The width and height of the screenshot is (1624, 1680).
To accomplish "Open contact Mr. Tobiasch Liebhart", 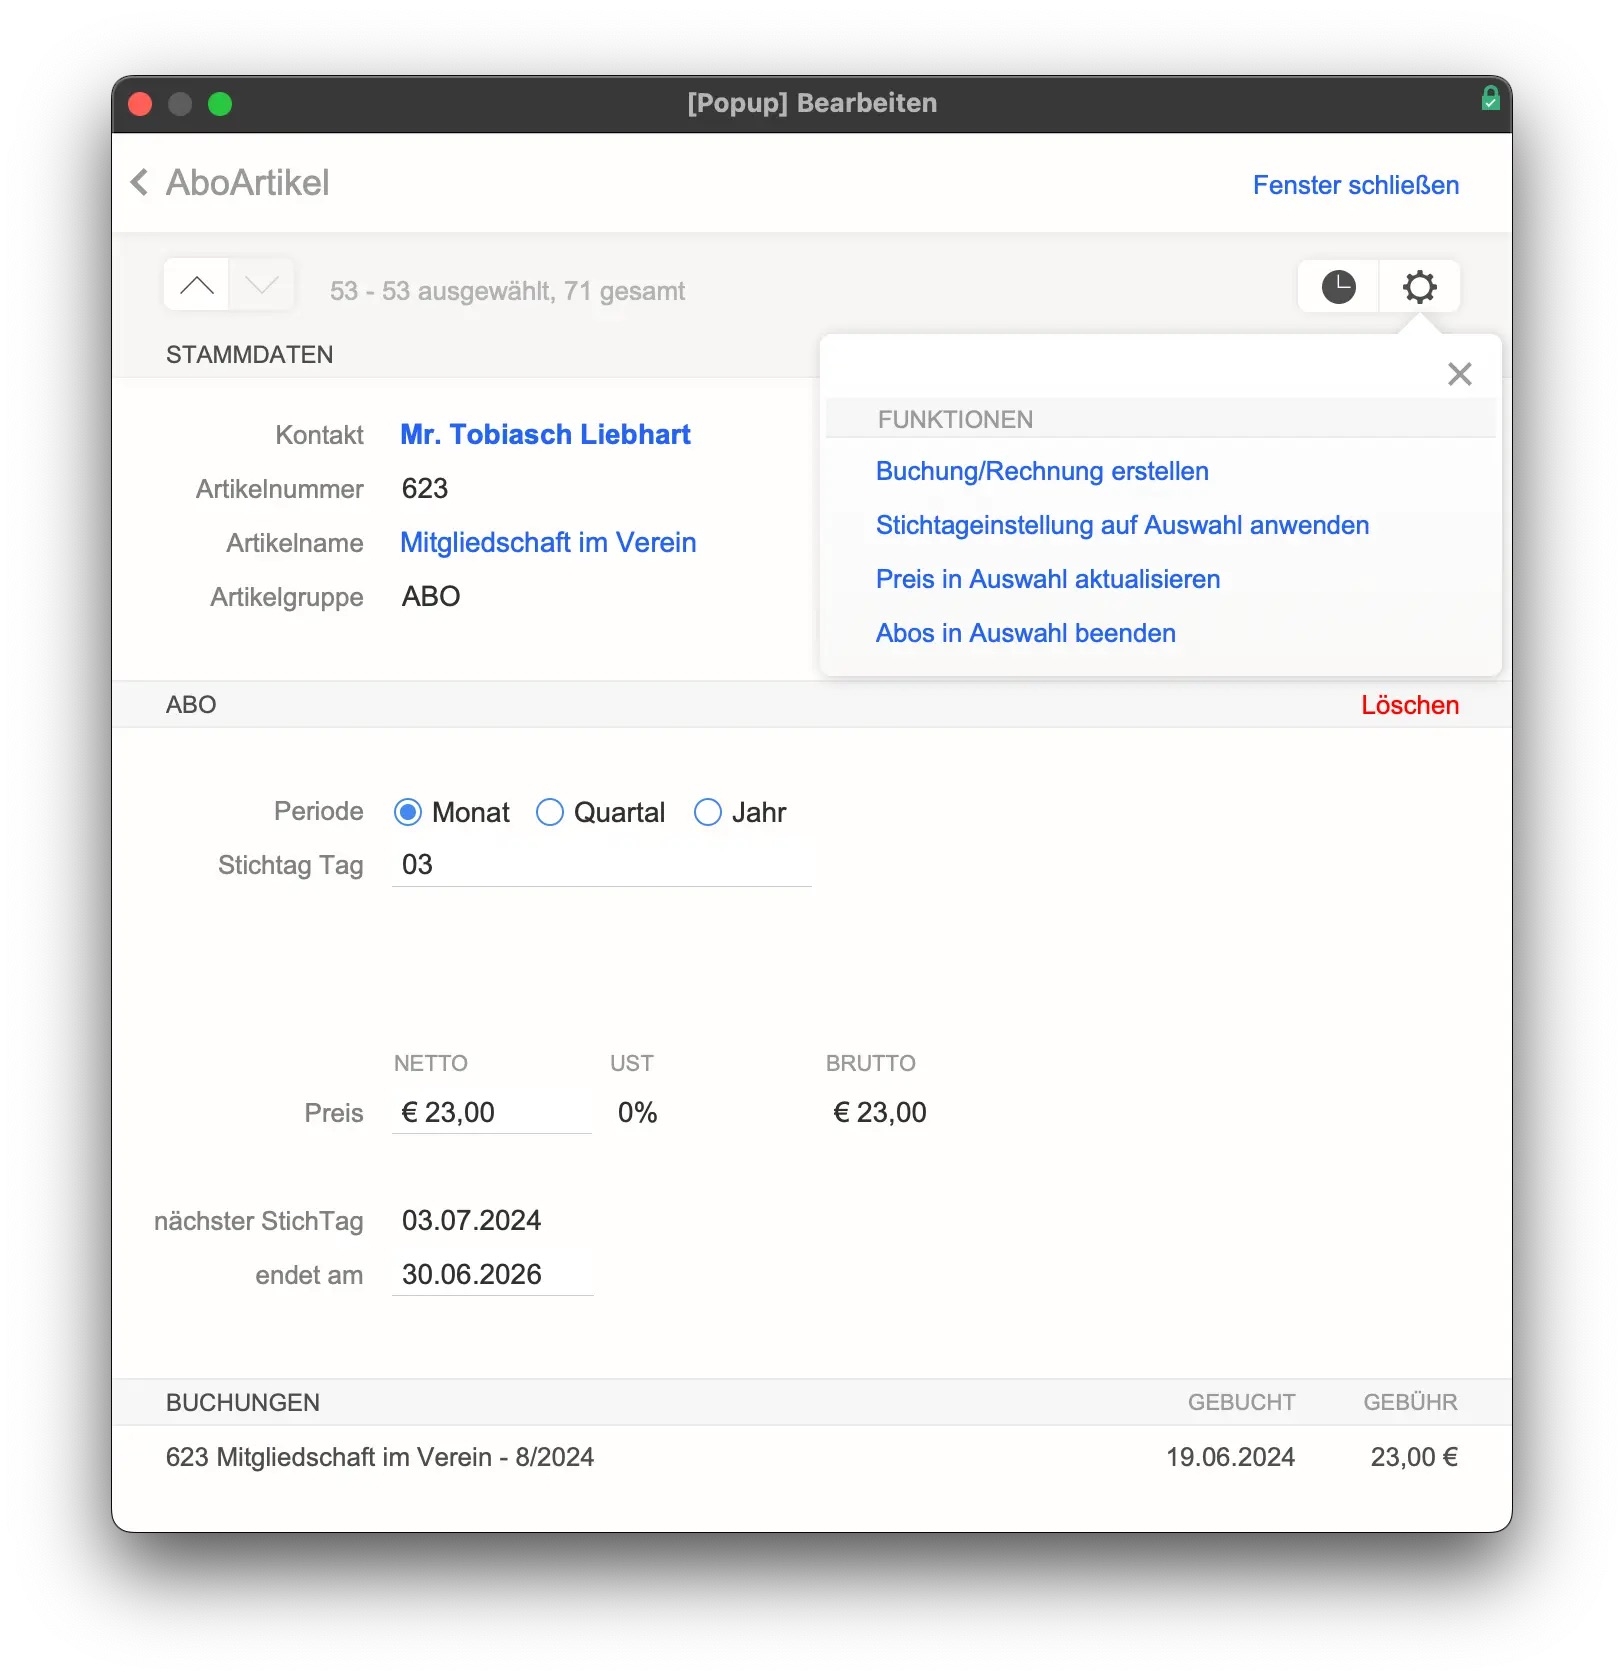I will coord(545,434).
